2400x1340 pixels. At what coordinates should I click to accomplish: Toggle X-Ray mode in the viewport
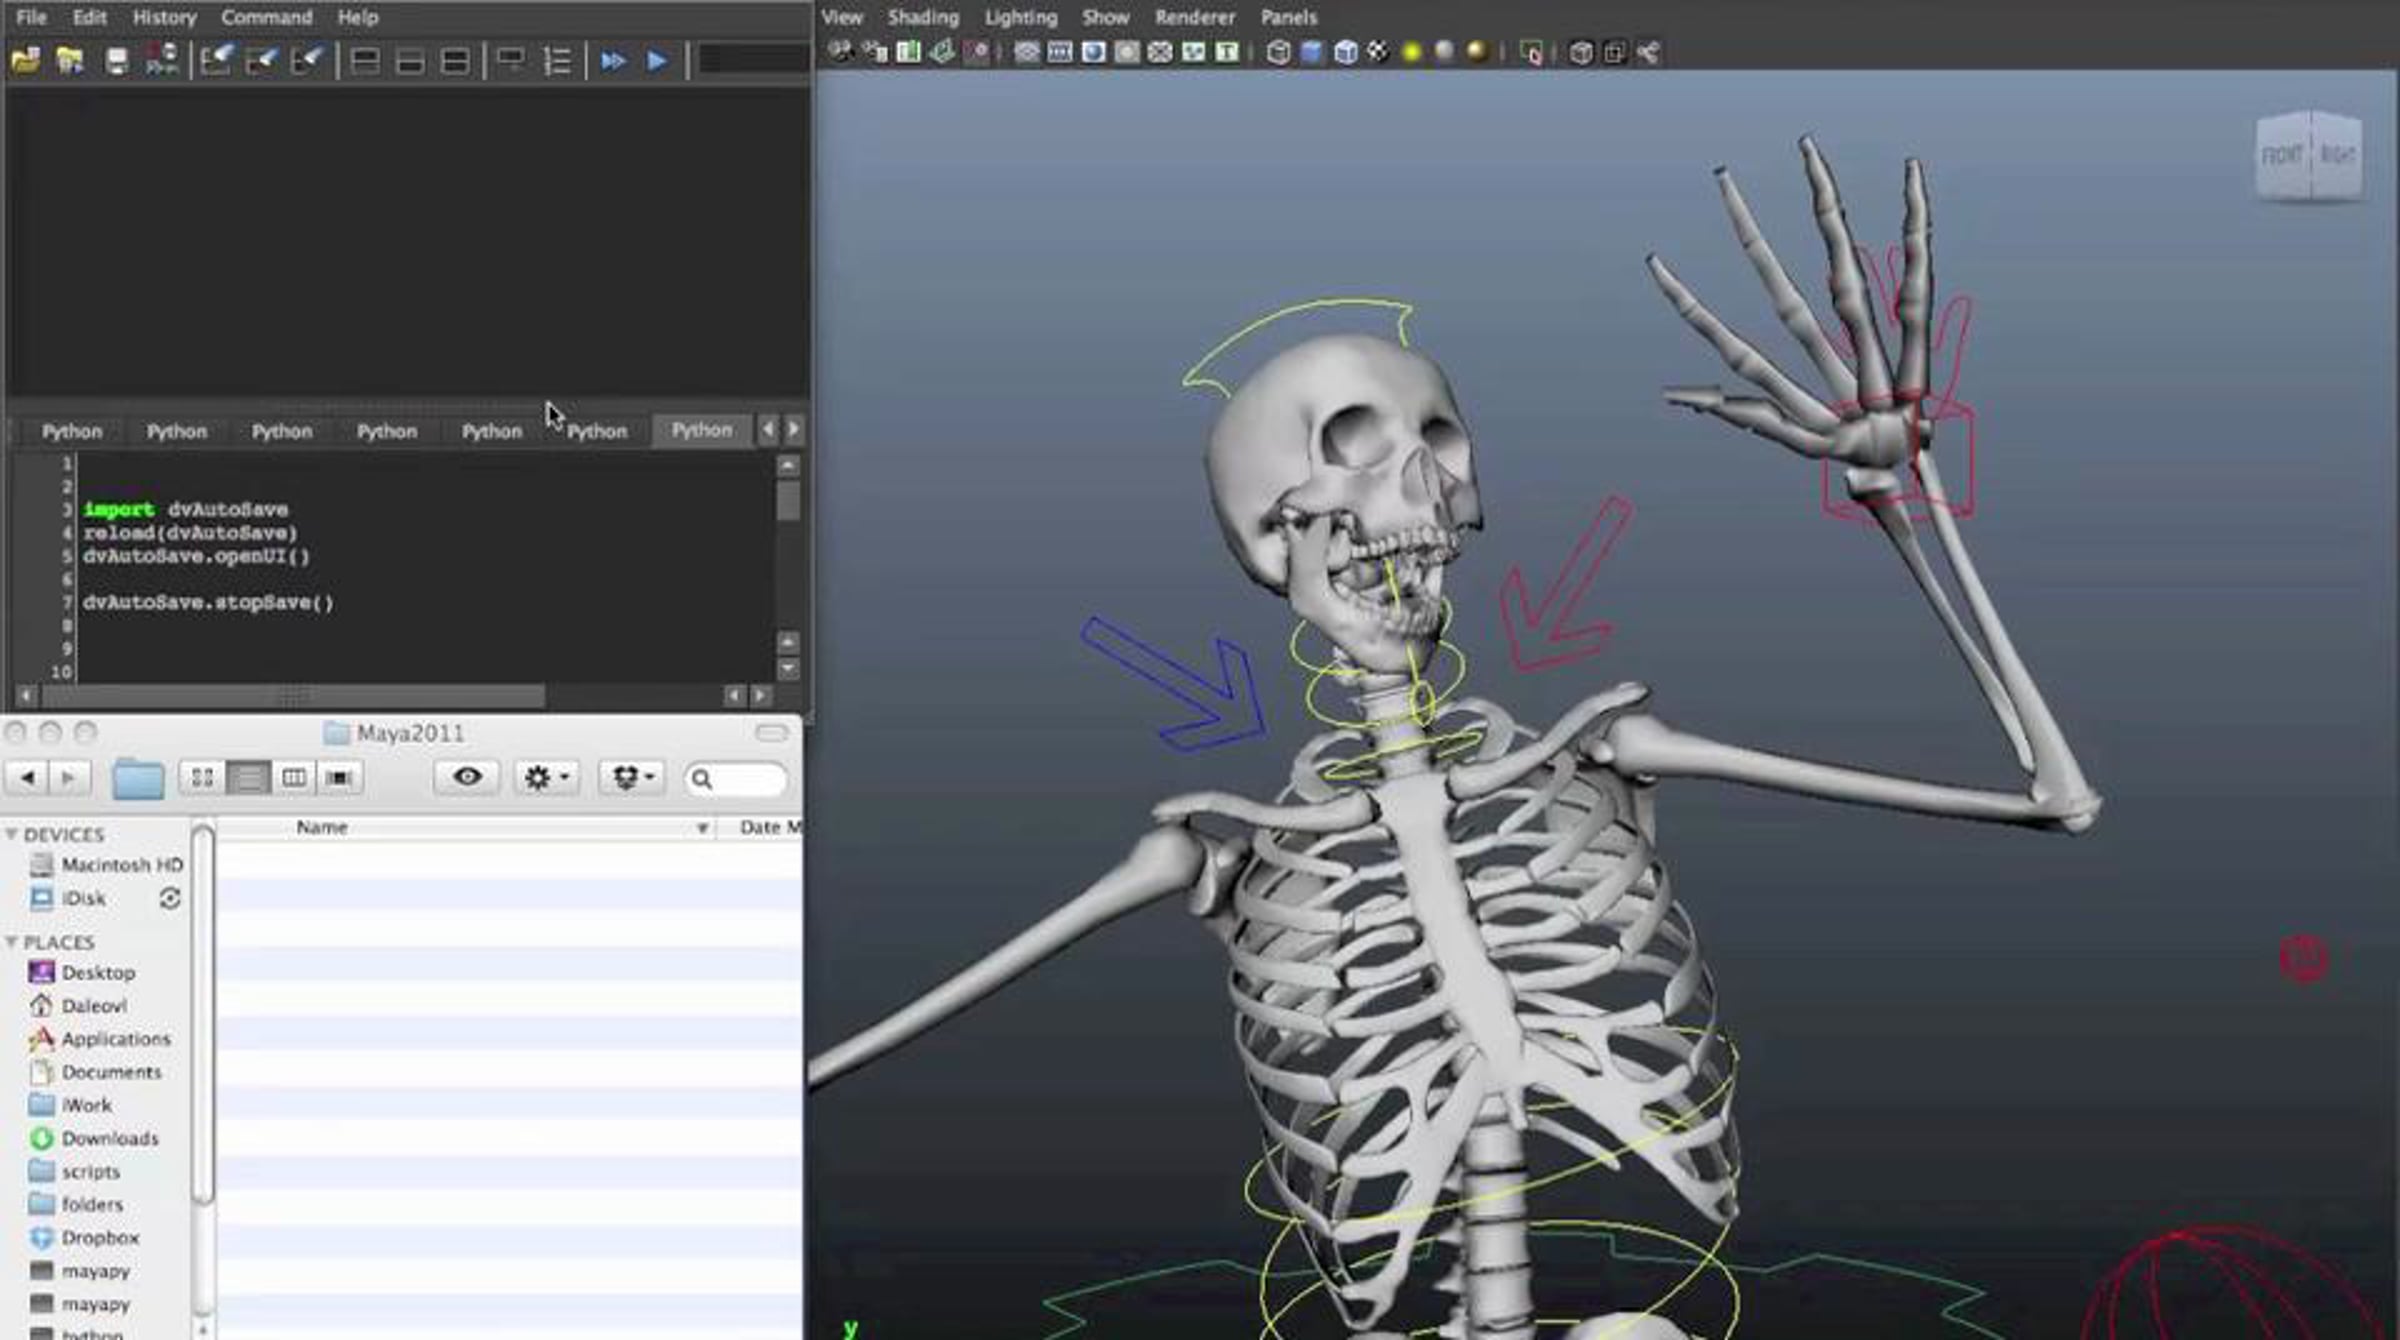(1581, 52)
